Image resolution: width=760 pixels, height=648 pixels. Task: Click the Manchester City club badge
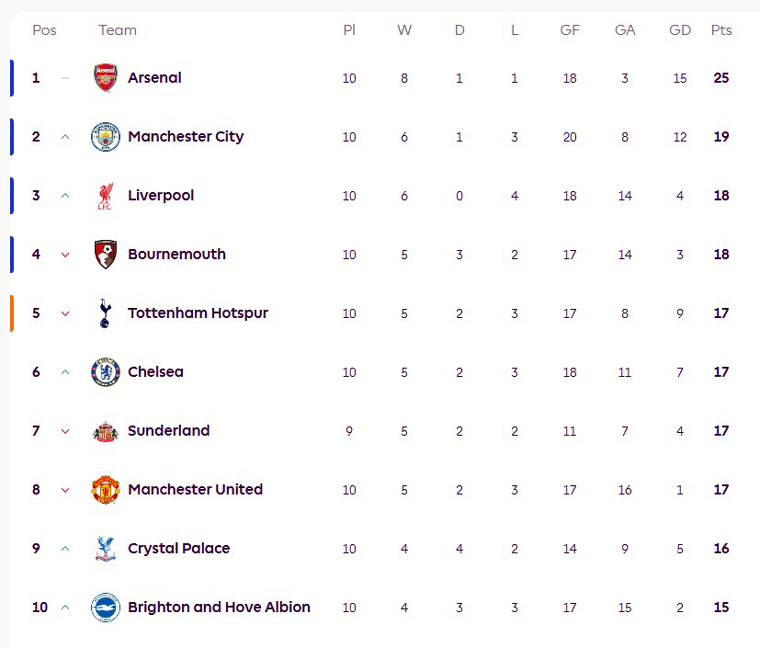(105, 137)
